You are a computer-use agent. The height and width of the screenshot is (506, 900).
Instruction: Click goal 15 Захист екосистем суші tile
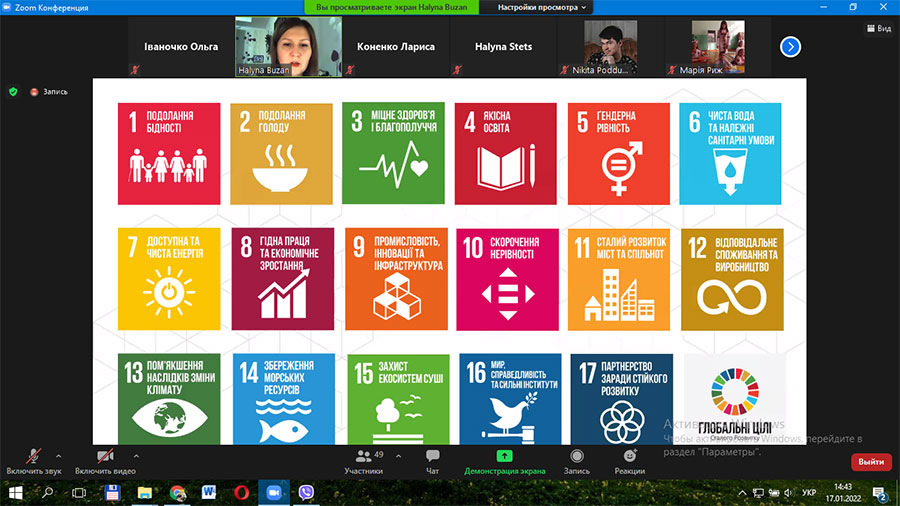click(x=398, y=399)
